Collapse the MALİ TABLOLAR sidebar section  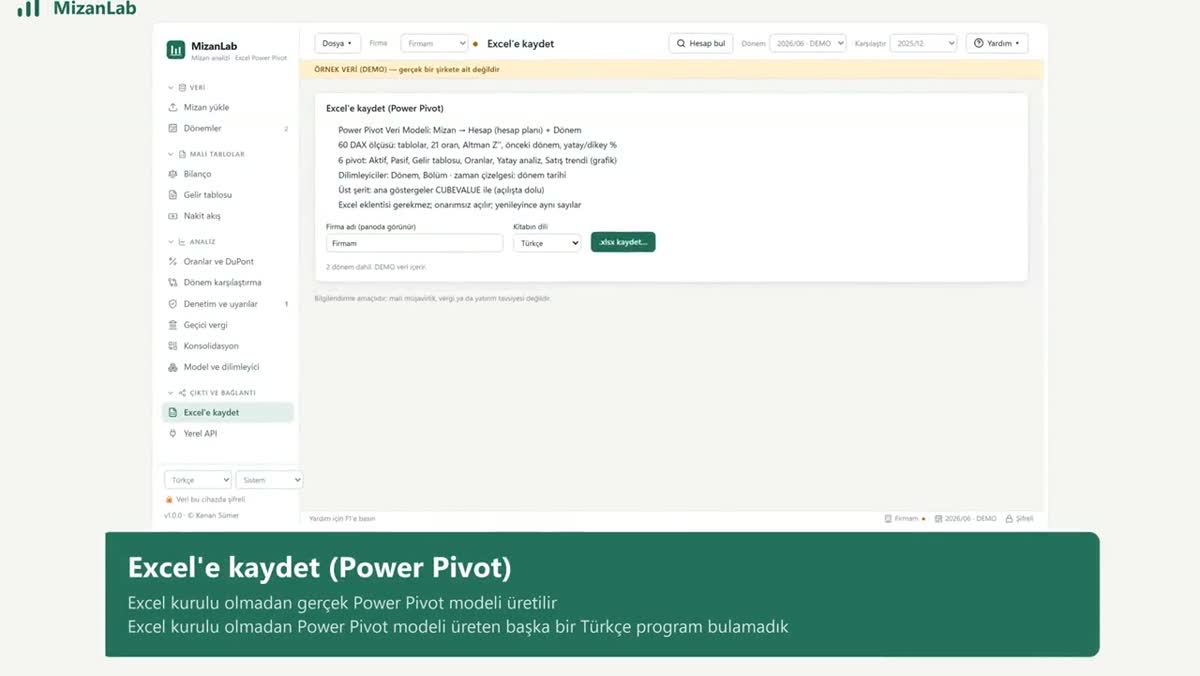tap(171, 155)
